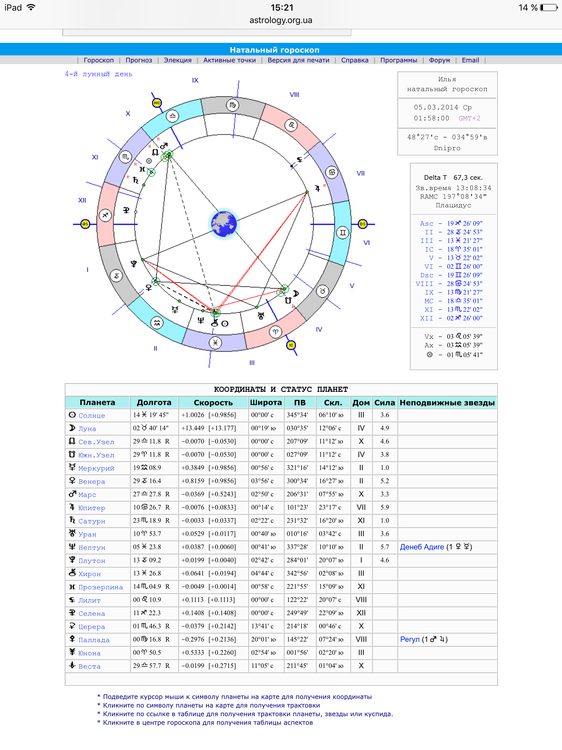Select the Sagittarius sign on the wheel
Screen dimensions: 562x750
[105, 215]
